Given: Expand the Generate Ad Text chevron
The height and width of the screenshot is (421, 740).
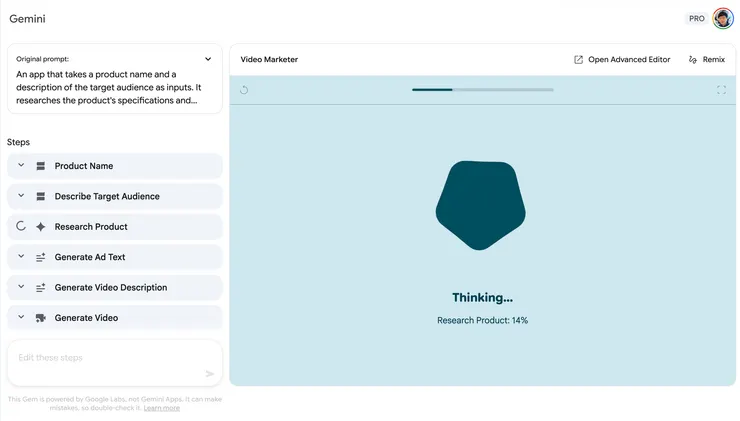Looking at the screenshot, I should [21, 257].
